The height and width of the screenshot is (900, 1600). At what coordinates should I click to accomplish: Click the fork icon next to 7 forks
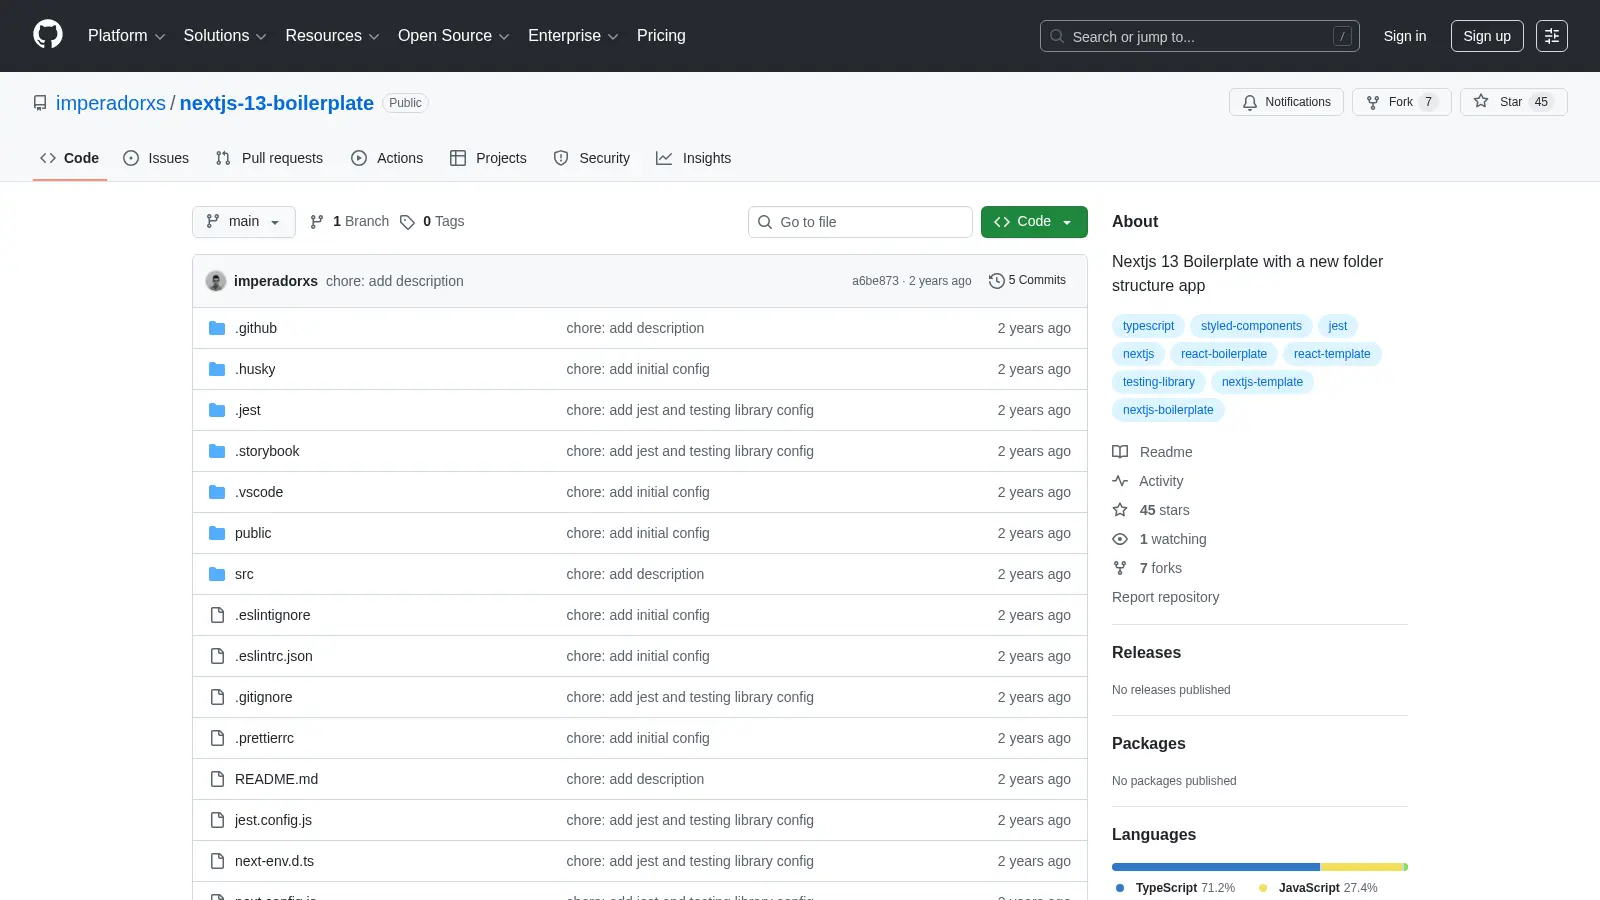click(1120, 568)
